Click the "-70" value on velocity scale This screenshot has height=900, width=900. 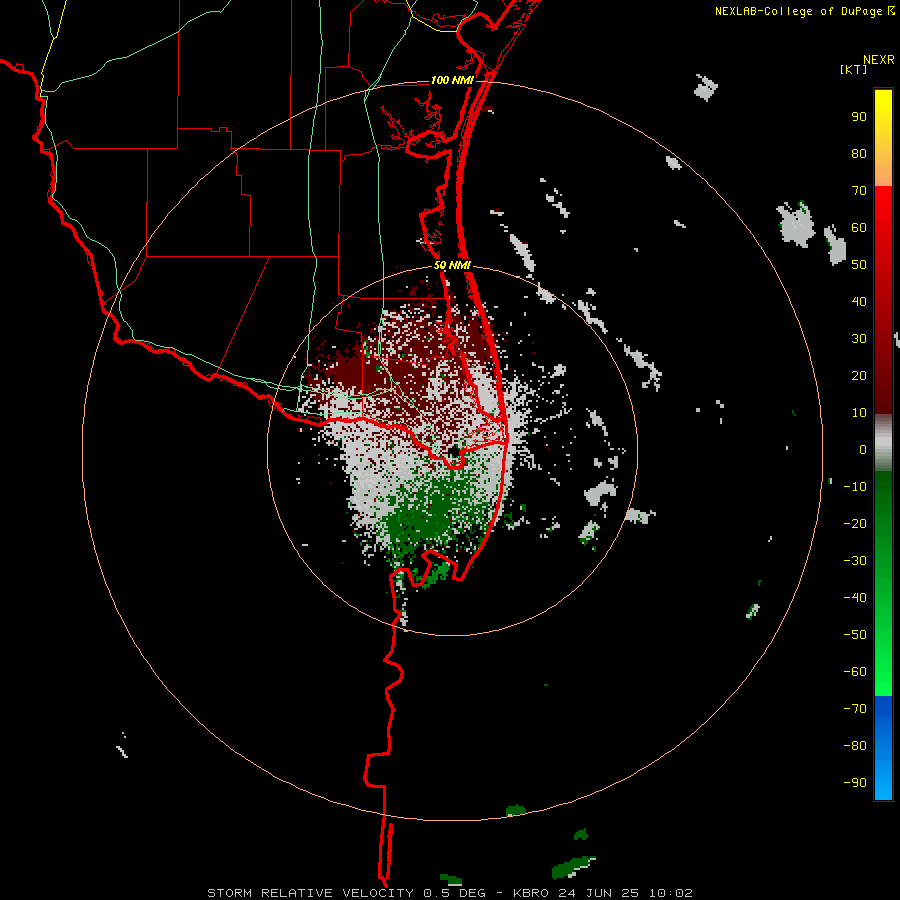[855, 709]
